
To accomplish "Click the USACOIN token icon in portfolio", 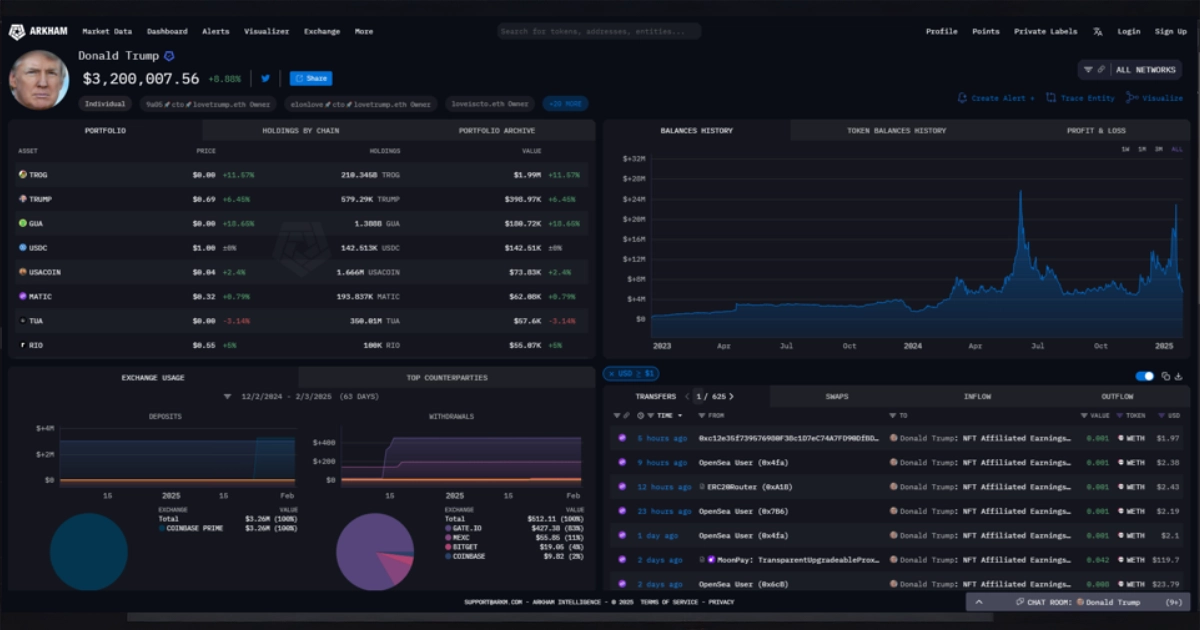I will tap(22, 272).
